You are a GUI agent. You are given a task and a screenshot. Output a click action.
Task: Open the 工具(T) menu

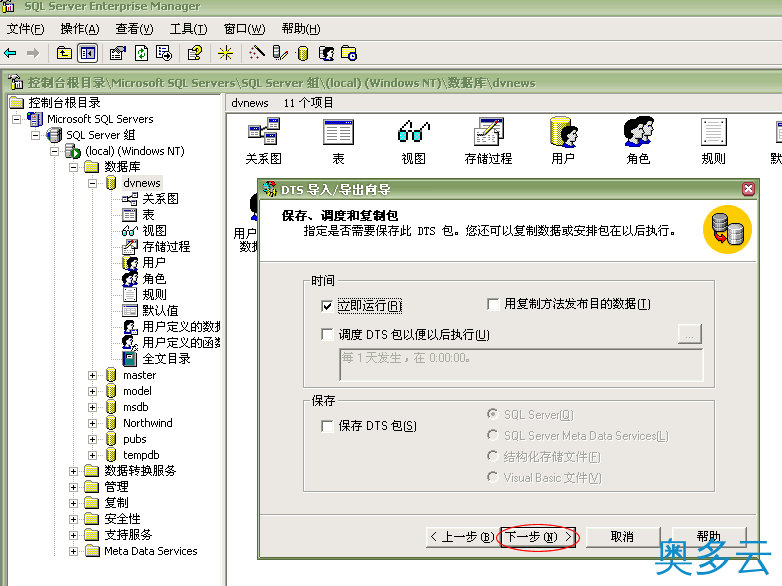coord(188,29)
